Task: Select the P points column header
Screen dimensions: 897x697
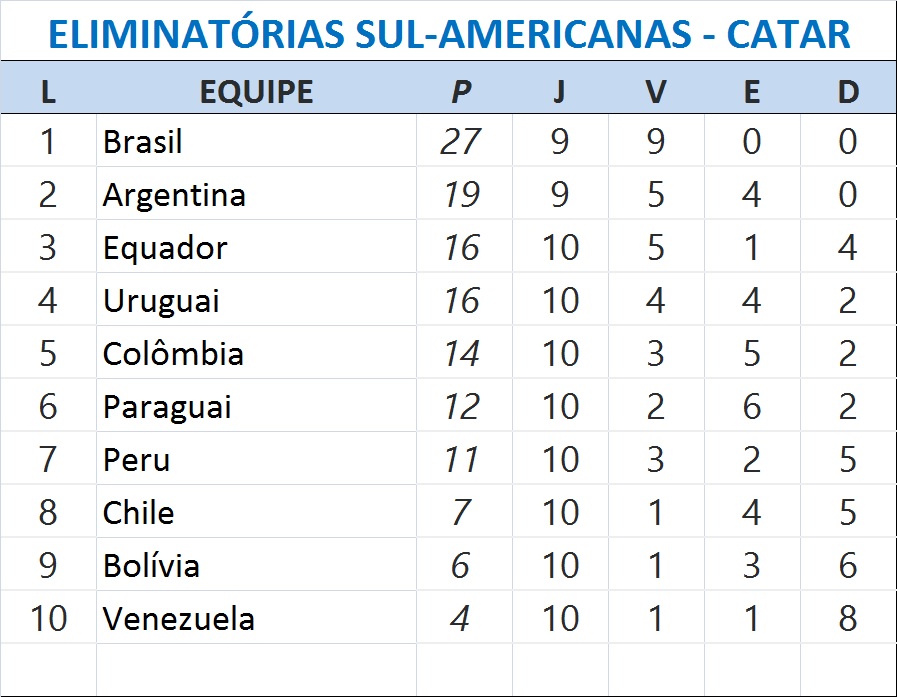Action: [x=461, y=91]
